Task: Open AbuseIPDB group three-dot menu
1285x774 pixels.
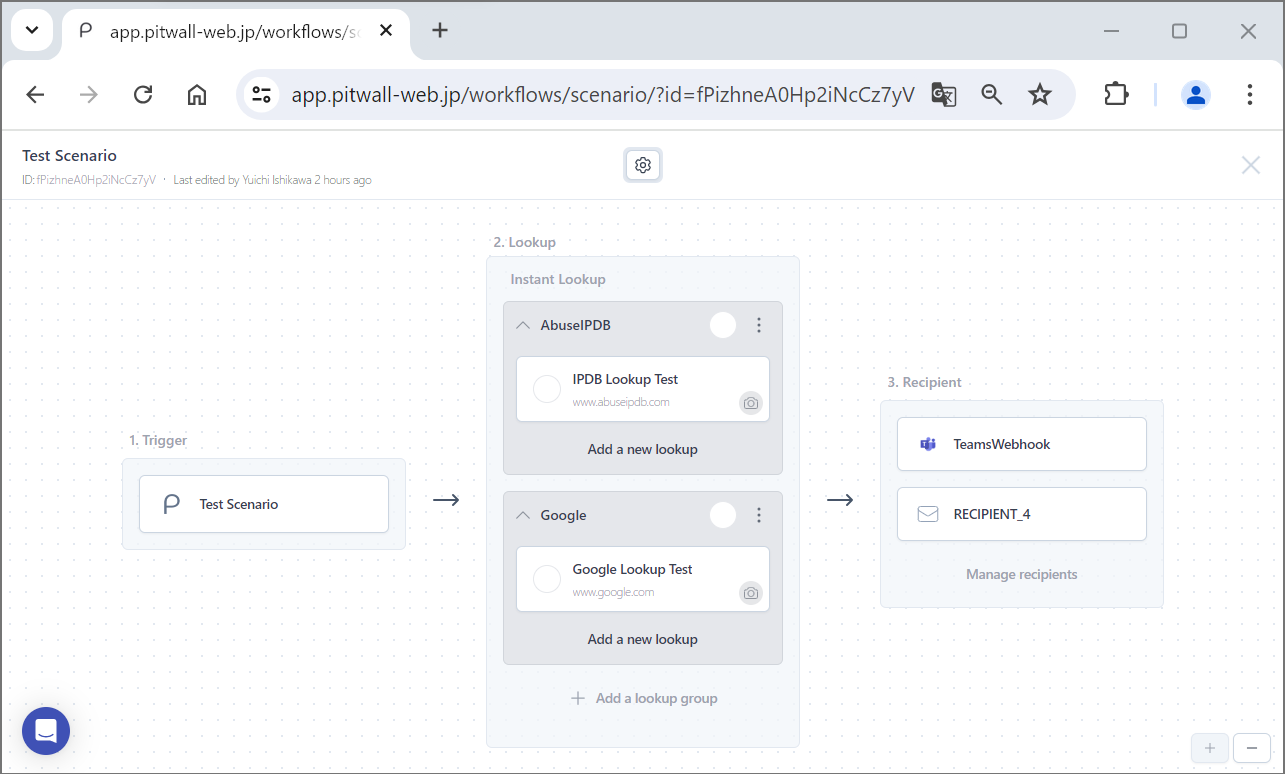Action: 759,325
